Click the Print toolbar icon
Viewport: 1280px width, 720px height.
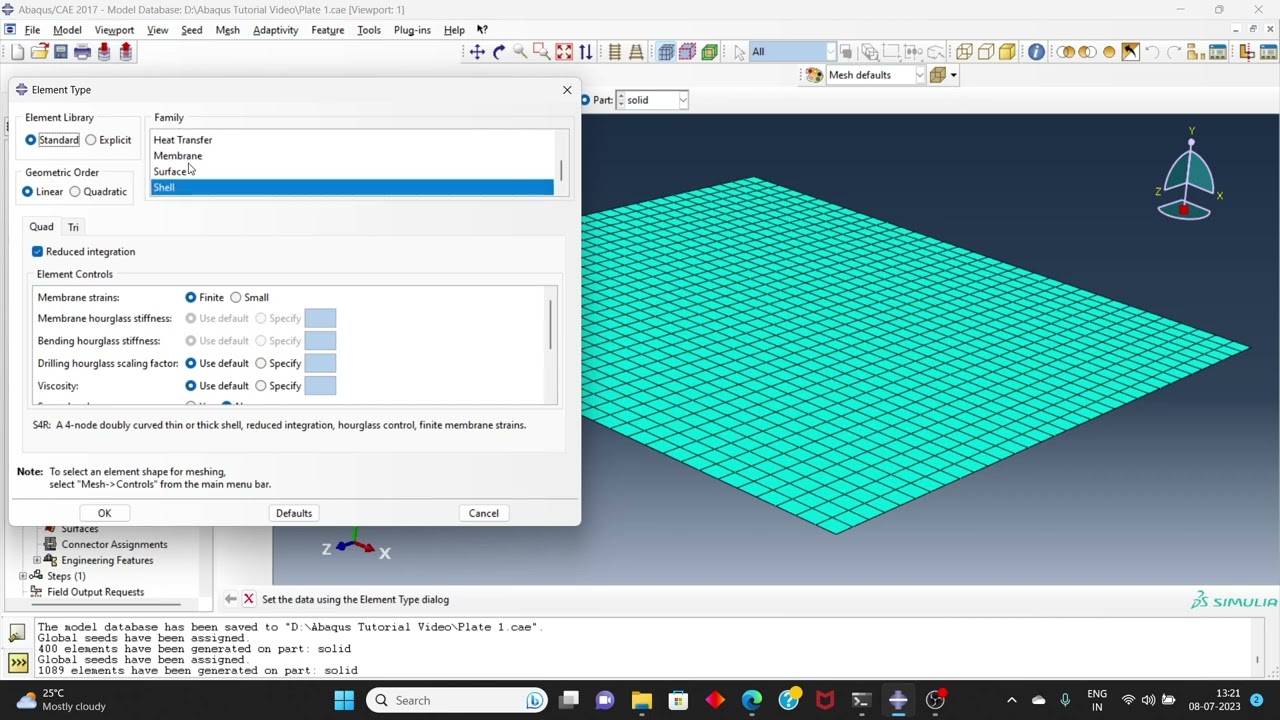click(x=82, y=52)
